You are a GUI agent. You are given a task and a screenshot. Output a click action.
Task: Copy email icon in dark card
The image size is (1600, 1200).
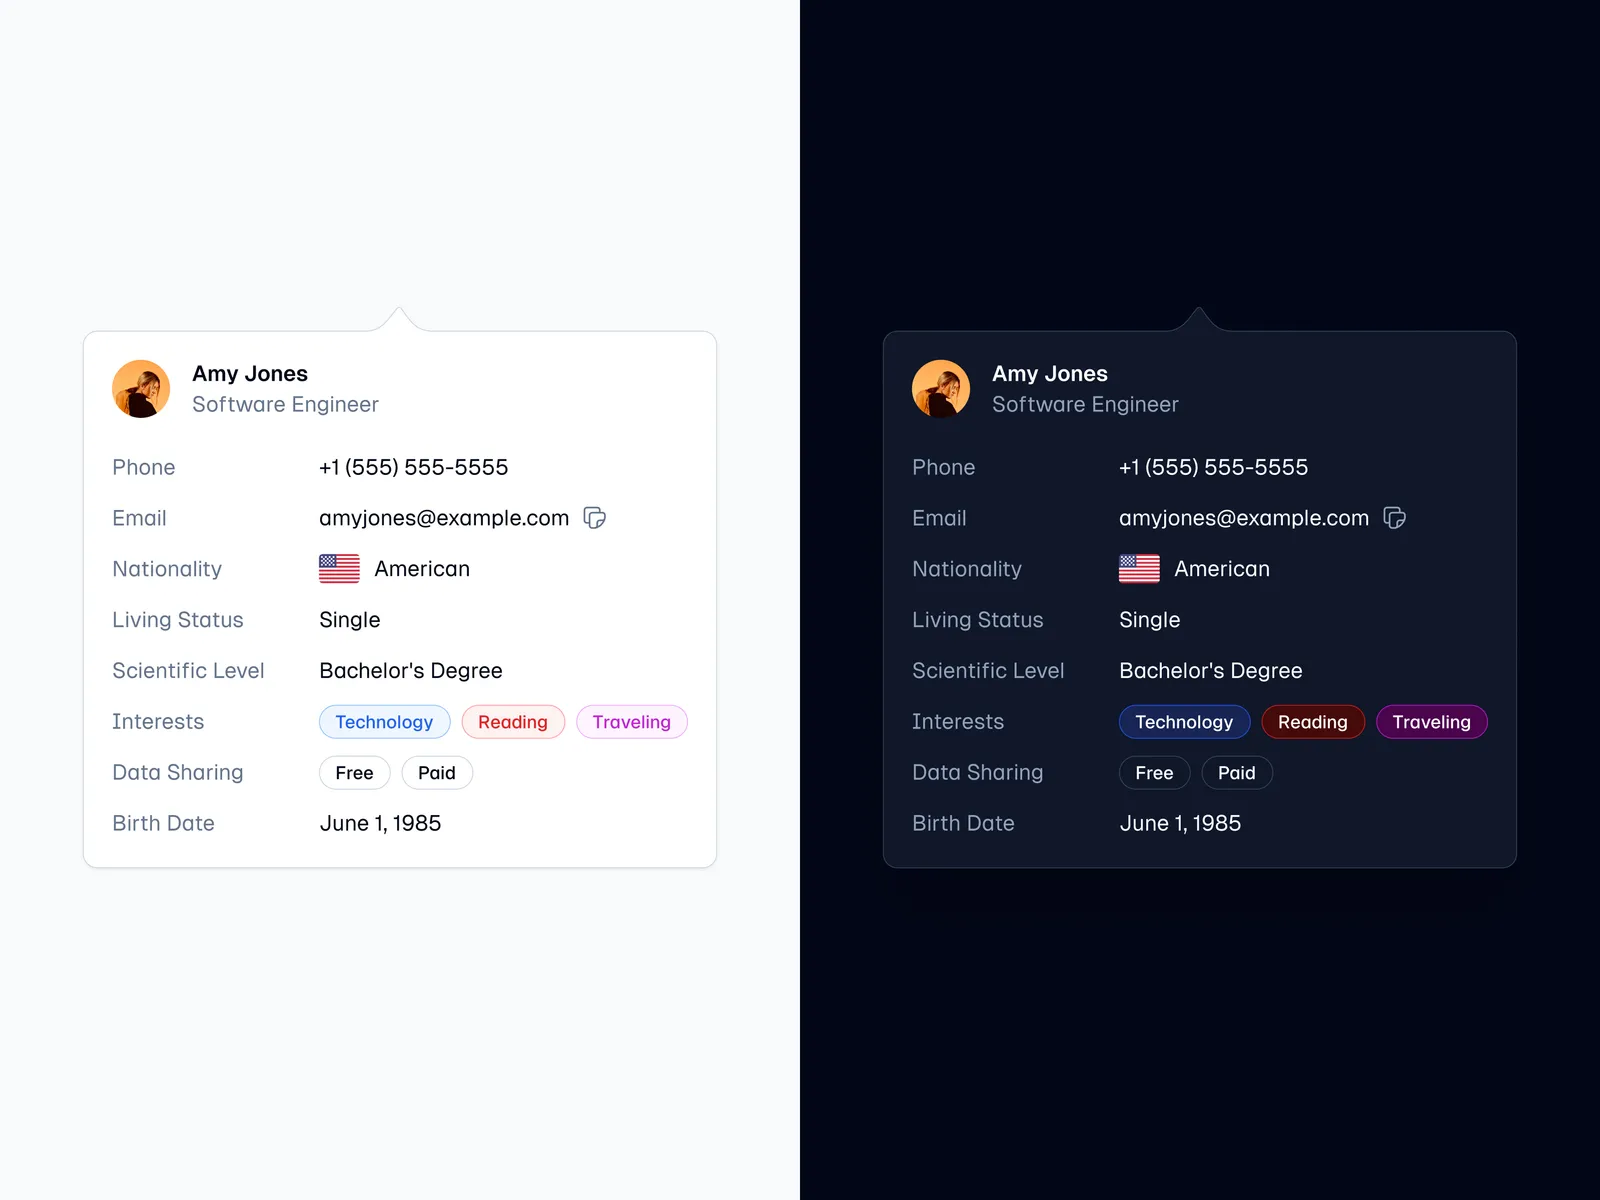1395,518
